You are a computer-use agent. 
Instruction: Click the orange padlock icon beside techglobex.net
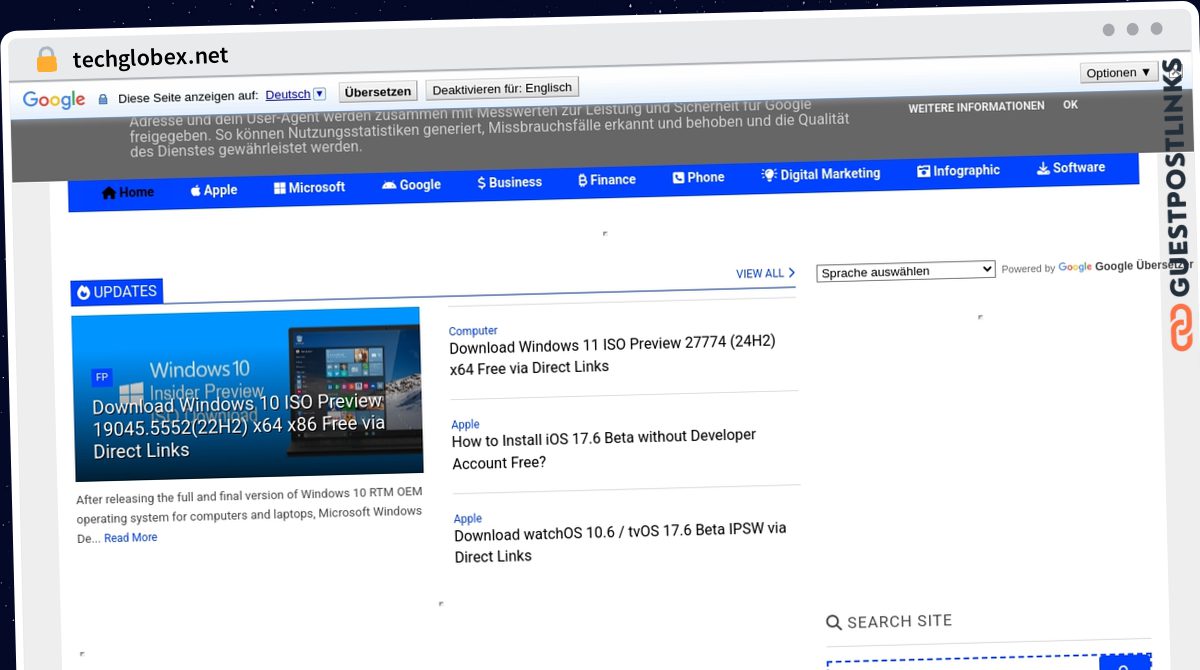pyautogui.click(x=46, y=59)
